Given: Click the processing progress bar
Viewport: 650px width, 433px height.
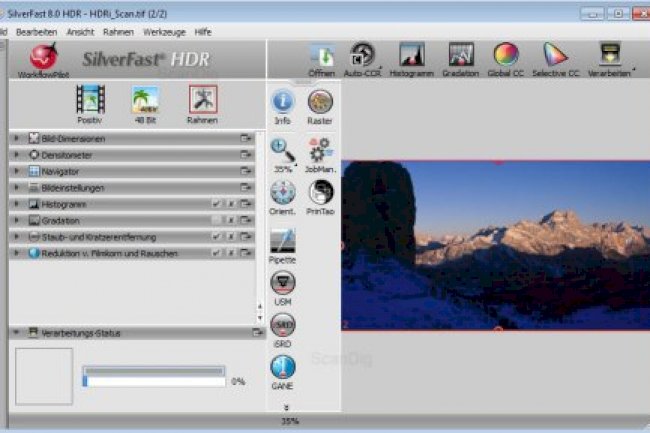Looking at the screenshot, I should (x=154, y=381).
